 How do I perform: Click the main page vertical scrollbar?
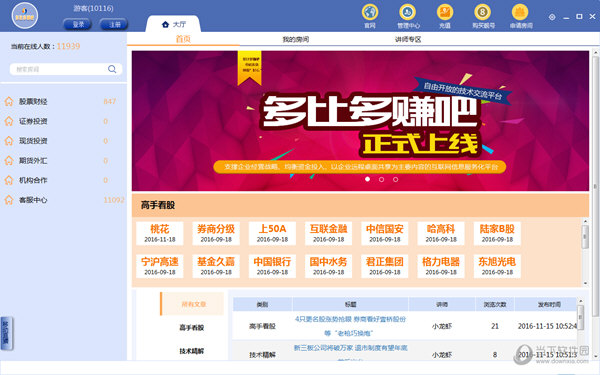595,186
